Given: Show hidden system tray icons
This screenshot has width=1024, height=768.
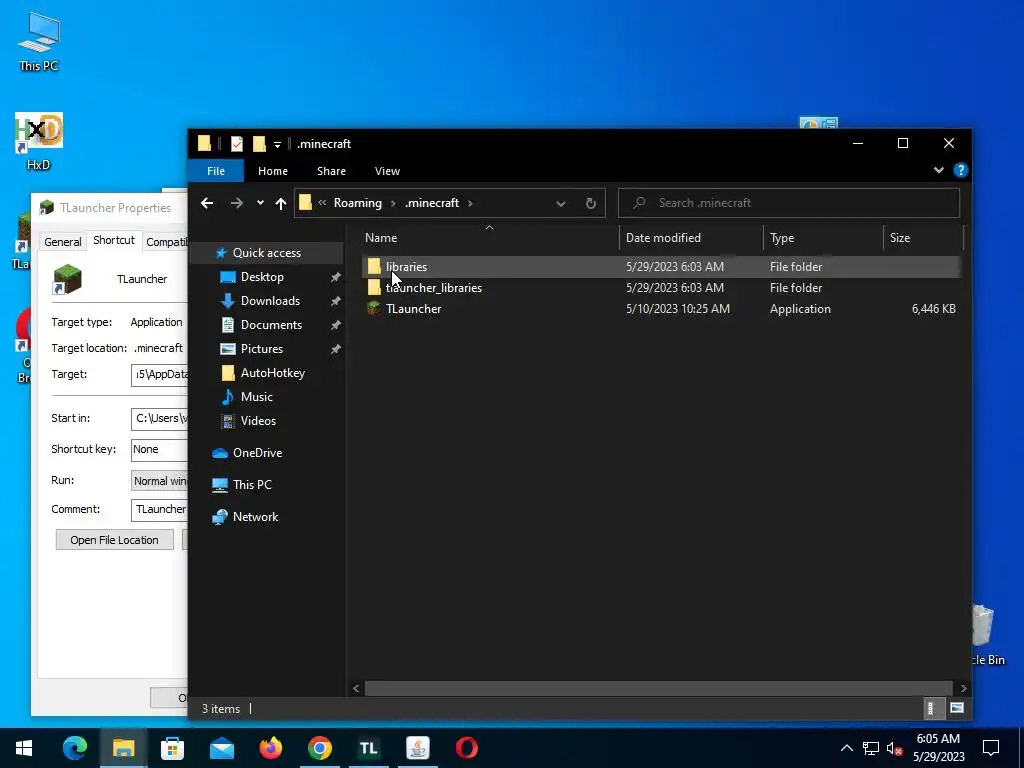Looking at the screenshot, I should click(846, 748).
